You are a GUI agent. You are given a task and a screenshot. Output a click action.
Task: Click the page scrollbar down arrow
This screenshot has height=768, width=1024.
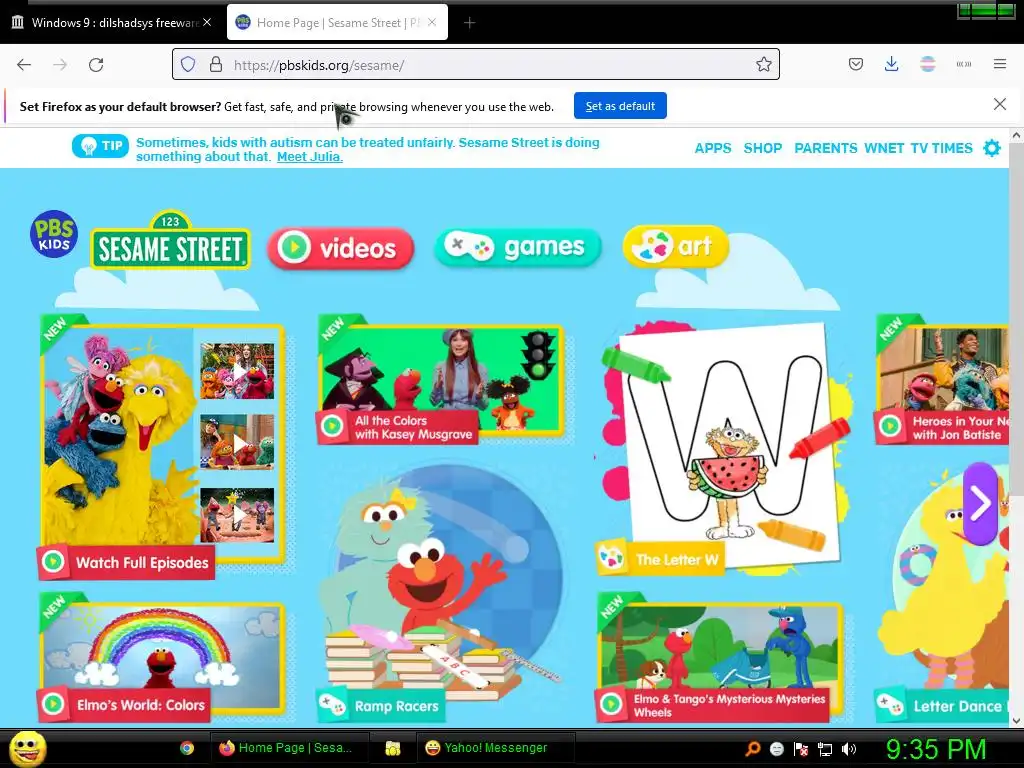coord(1016,720)
